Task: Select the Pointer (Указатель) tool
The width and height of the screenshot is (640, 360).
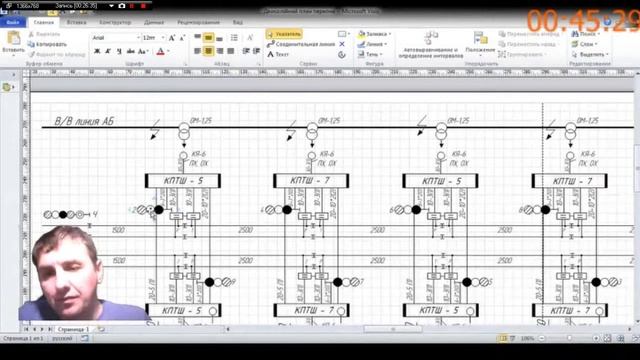Action: pos(284,34)
